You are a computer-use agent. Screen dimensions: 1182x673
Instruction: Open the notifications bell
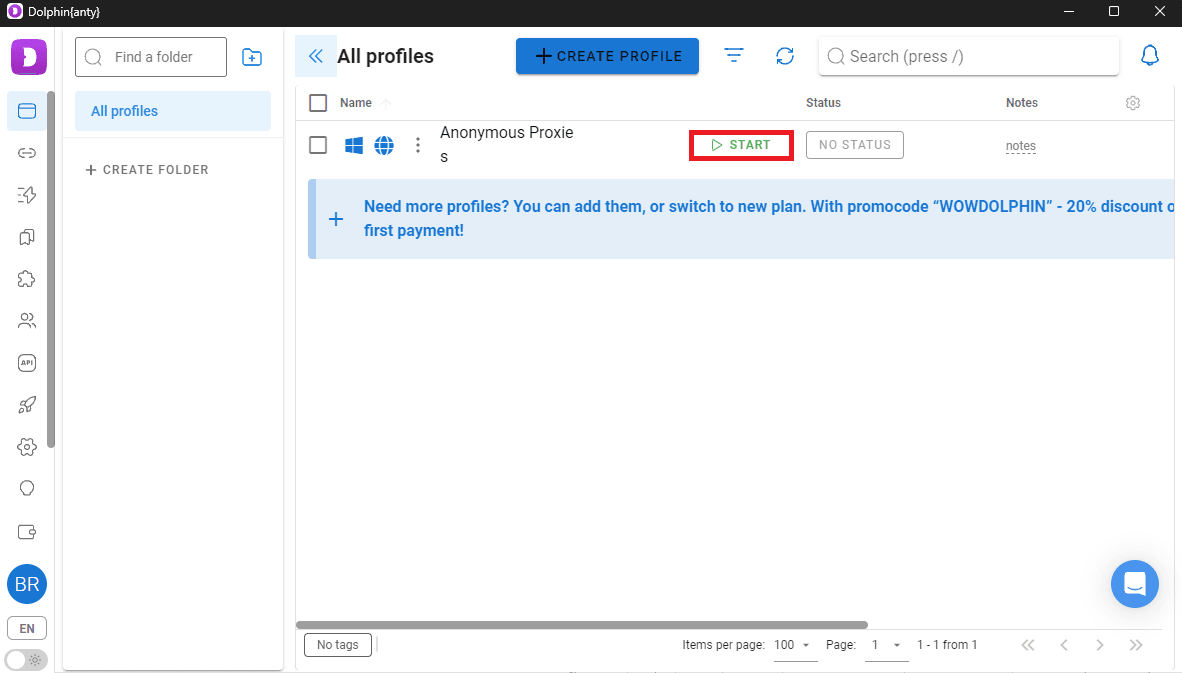[1150, 56]
